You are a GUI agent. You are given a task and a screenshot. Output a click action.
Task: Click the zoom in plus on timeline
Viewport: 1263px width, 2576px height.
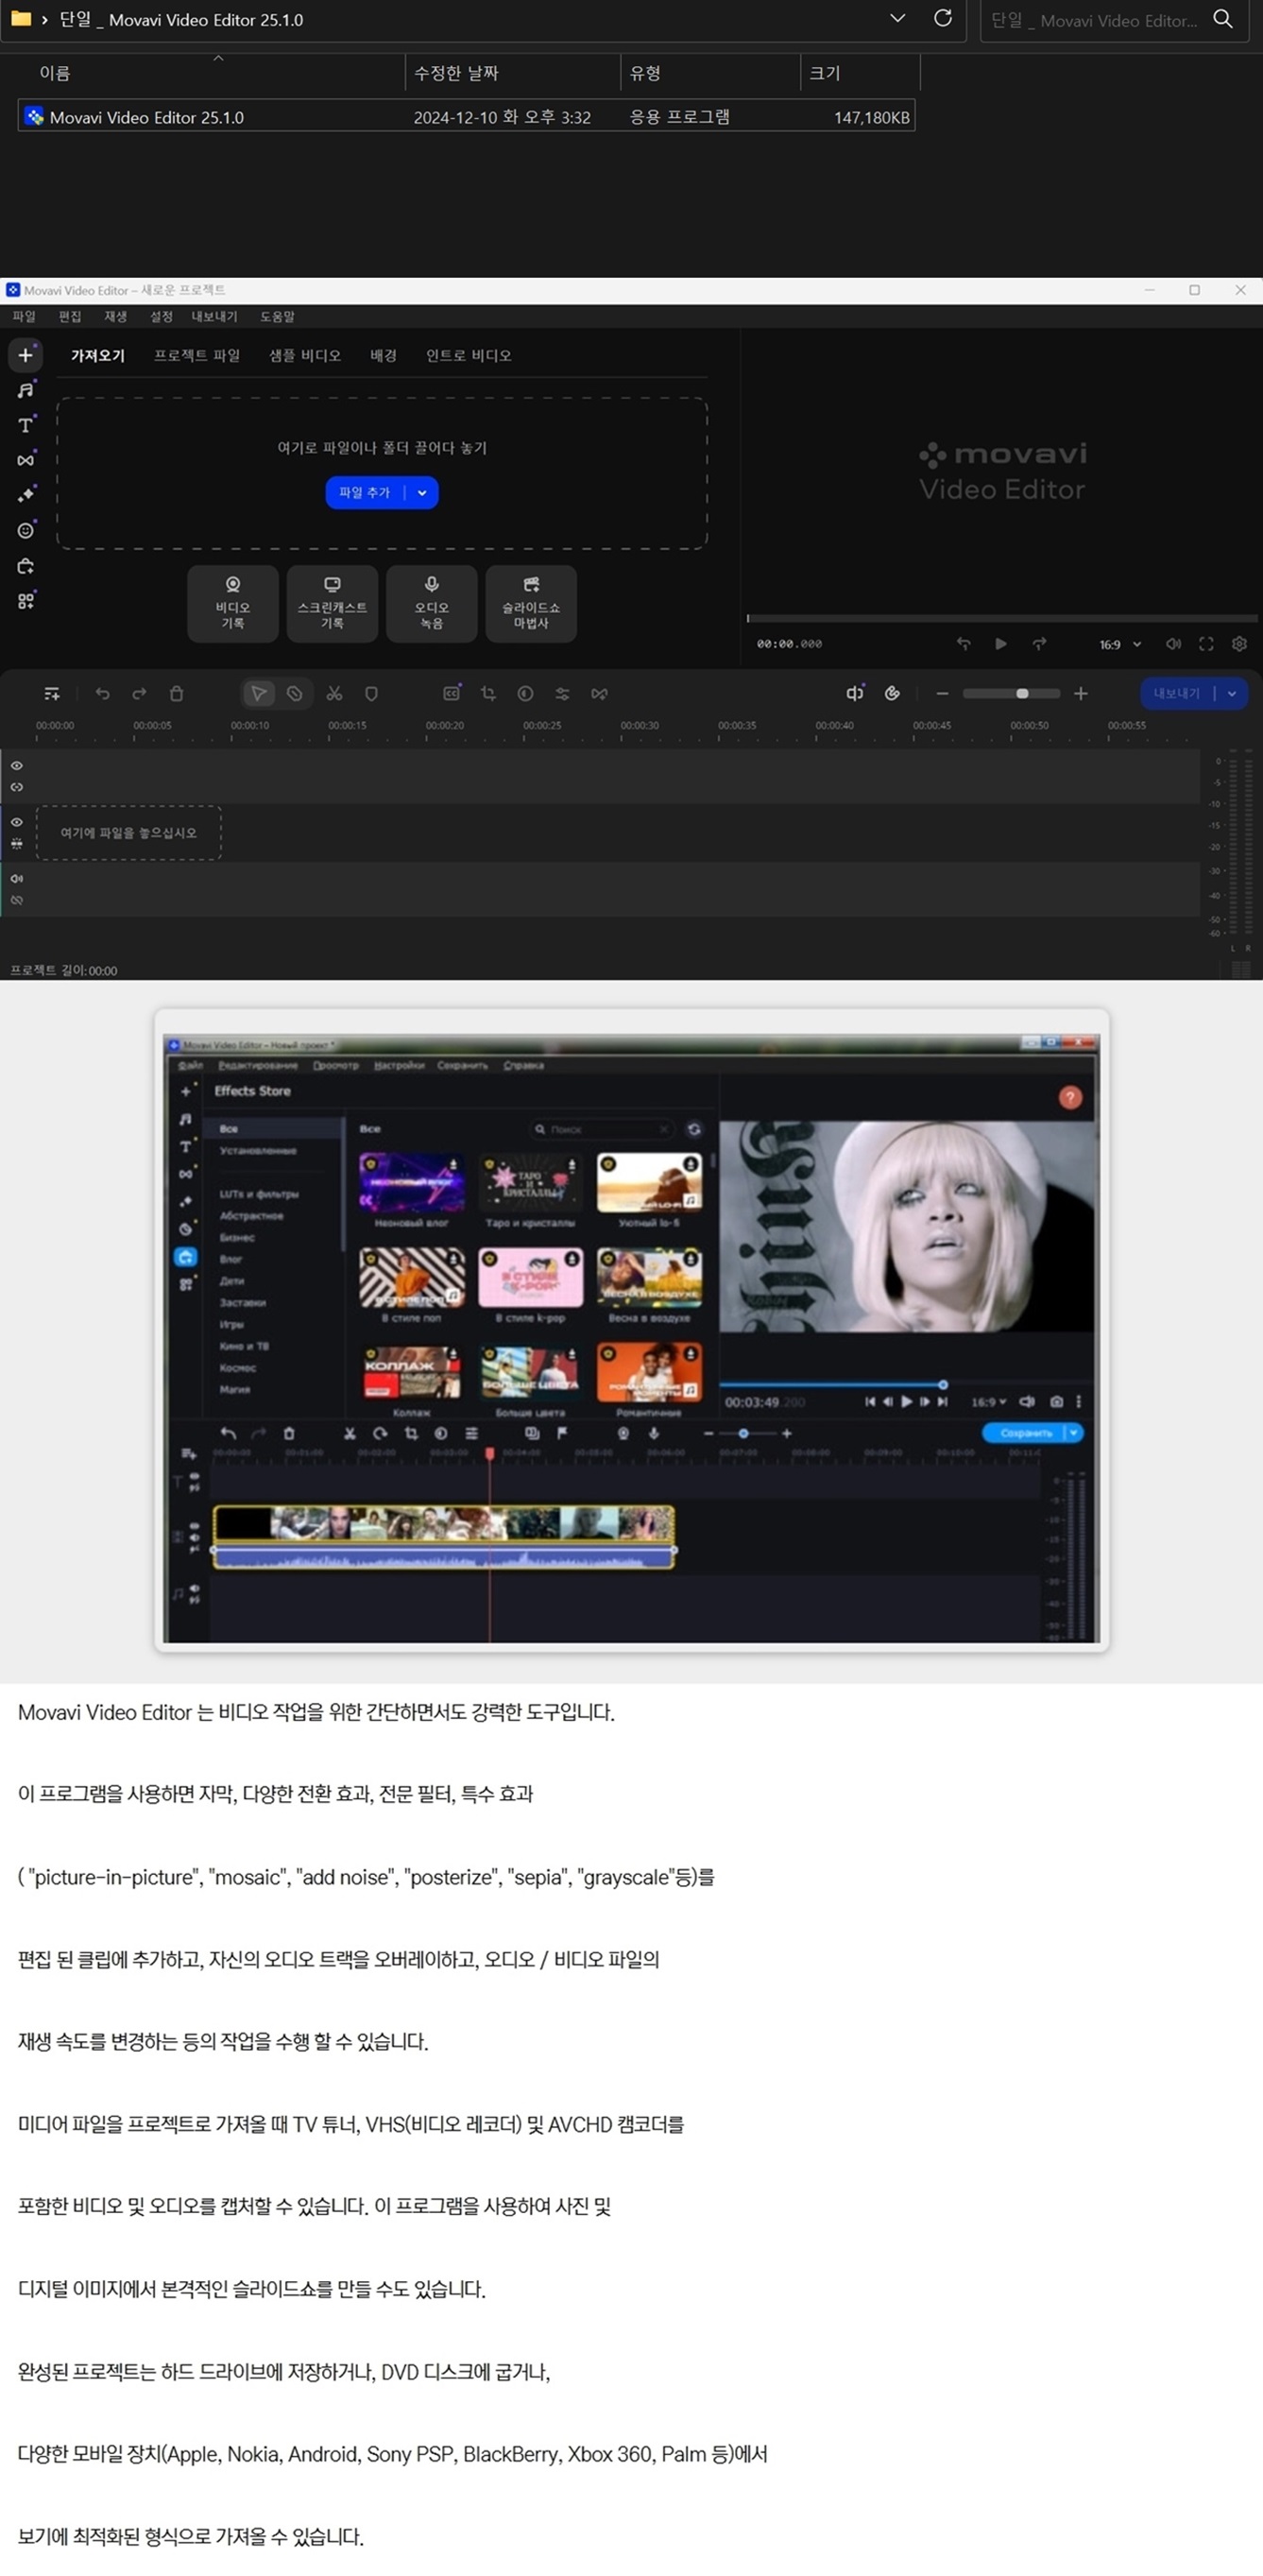[x=1081, y=693]
